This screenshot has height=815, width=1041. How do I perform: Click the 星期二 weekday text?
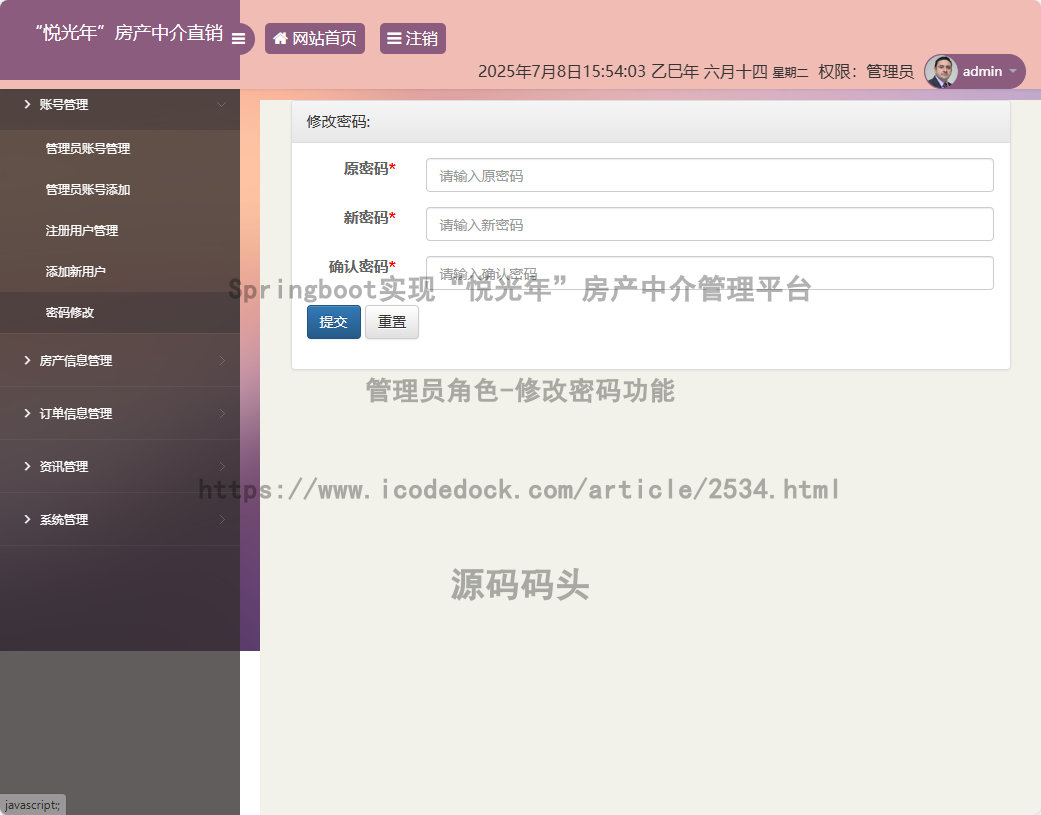click(790, 73)
